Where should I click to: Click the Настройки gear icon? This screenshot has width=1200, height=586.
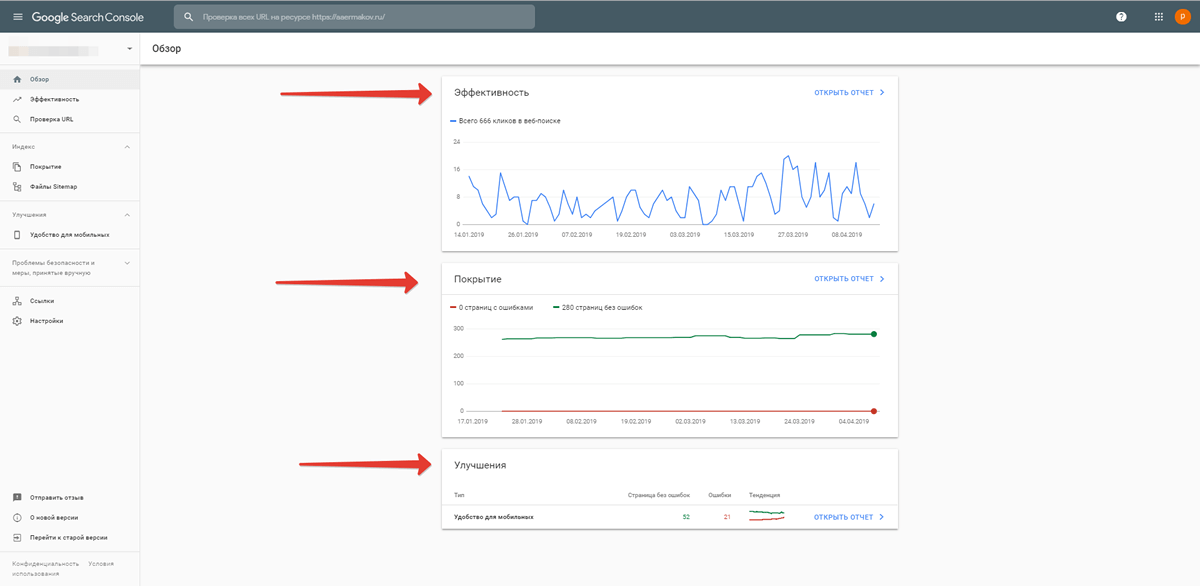(x=17, y=321)
